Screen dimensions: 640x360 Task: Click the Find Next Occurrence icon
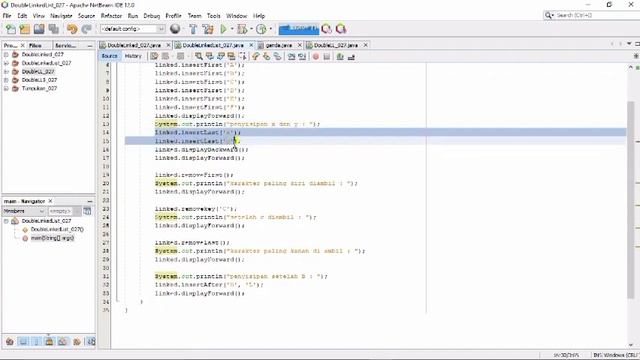pyautogui.click(x=220, y=56)
